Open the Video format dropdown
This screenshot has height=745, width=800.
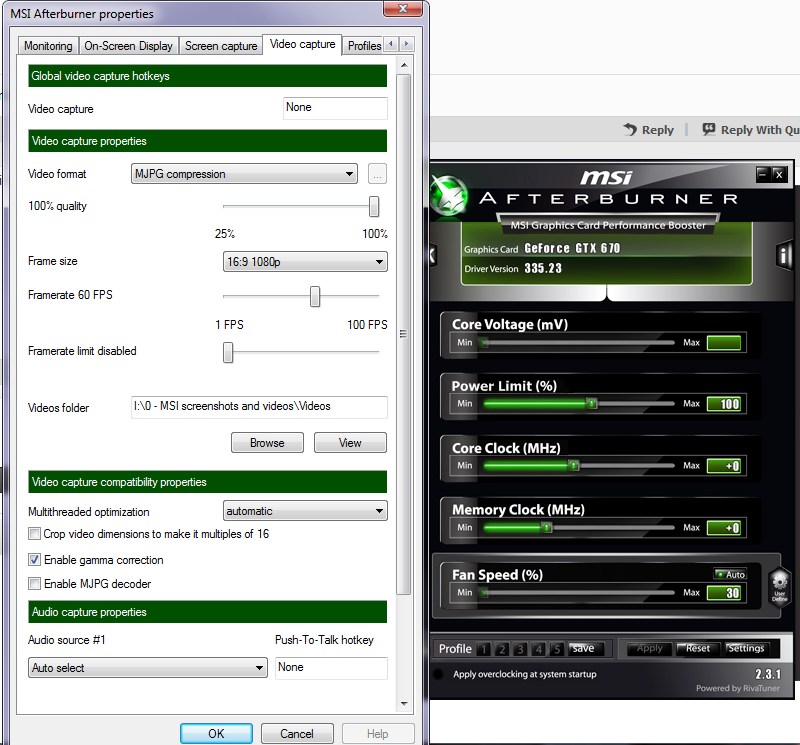pyautogui.click(x=244, y=174)
